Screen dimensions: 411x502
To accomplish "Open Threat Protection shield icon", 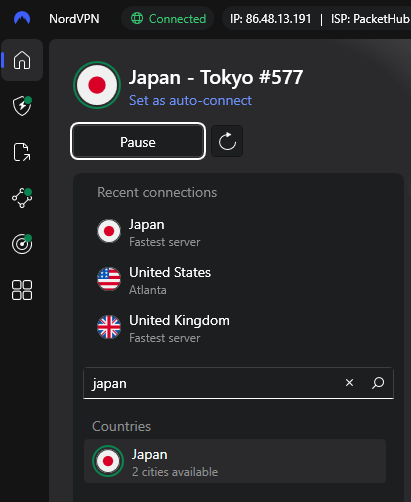I will tap(22, 106).
